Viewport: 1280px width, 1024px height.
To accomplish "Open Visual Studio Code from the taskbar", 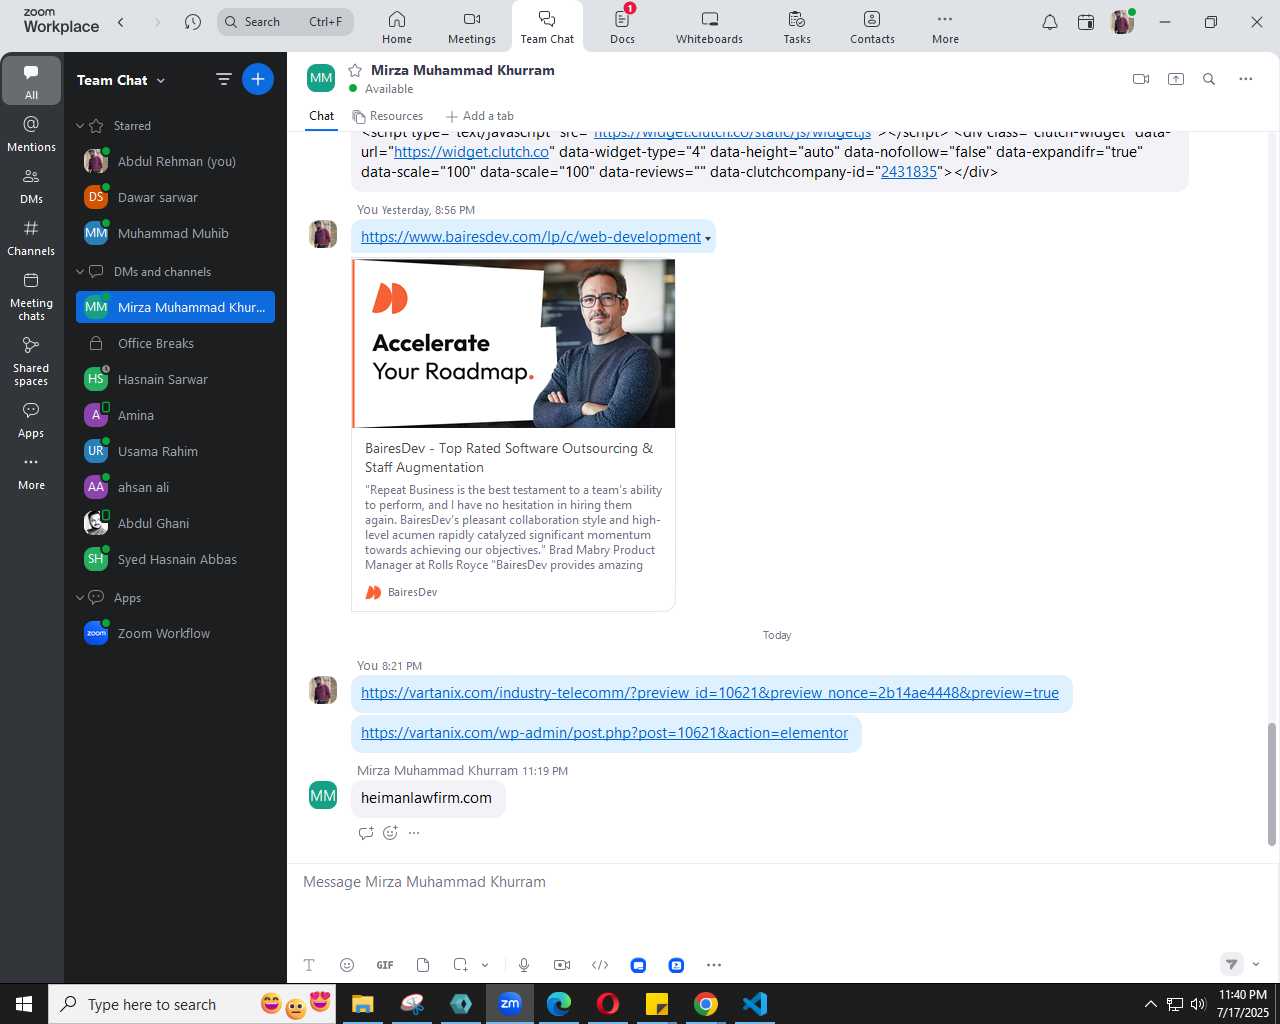I will coord(755,1004).
